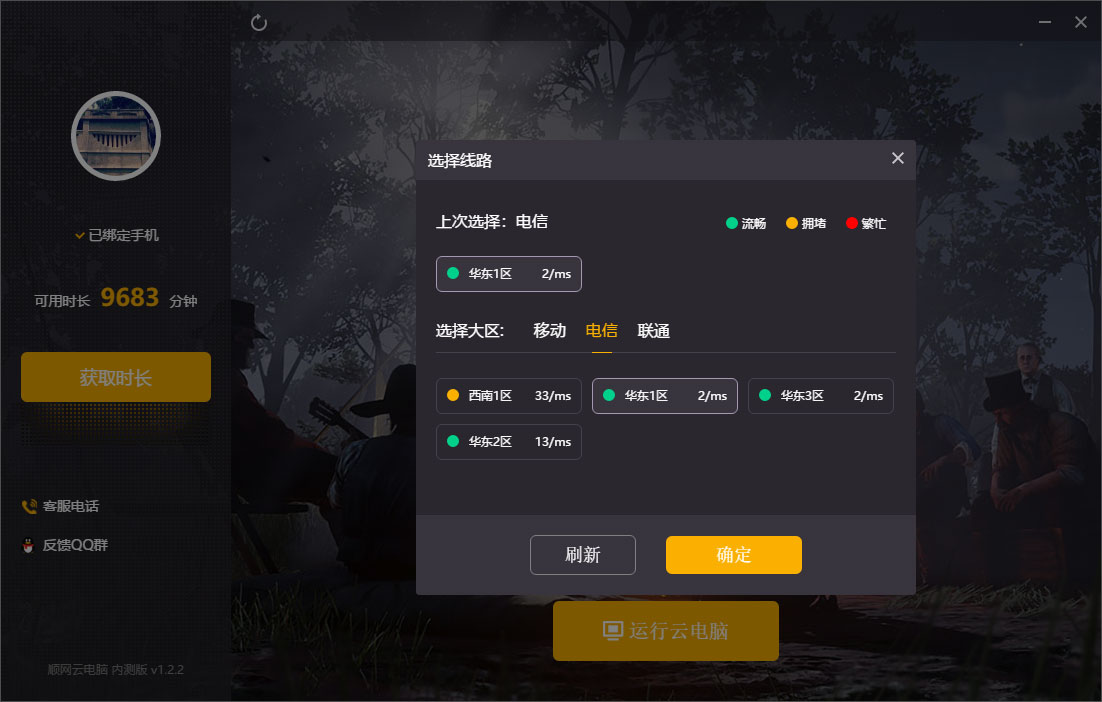Close the 选择线路 dialog
Image resolution: width=1102 pixels, height=702 pixels.
pyautogui.click(x=897, y=158)
